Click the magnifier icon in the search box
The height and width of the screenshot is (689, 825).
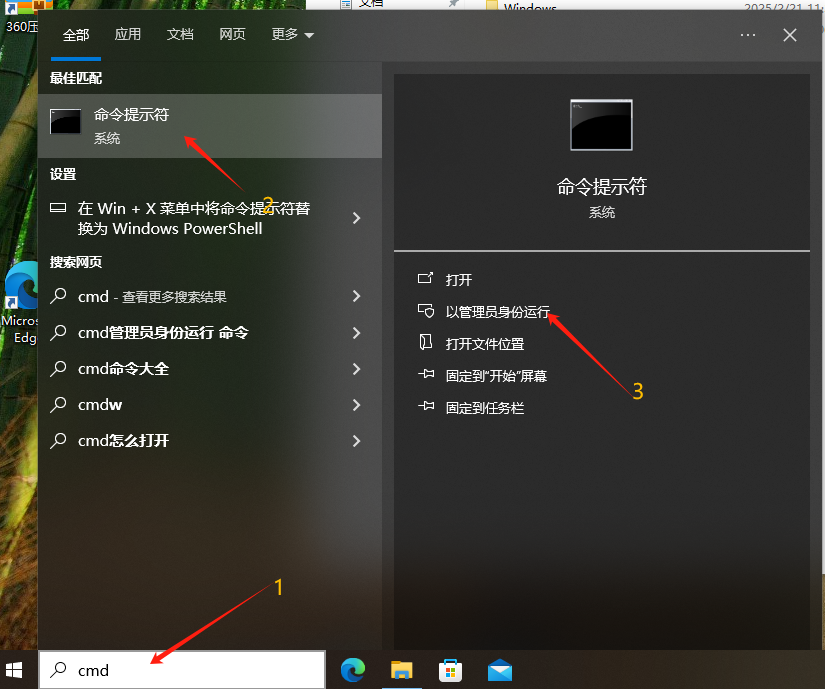[x=58, y=670]
